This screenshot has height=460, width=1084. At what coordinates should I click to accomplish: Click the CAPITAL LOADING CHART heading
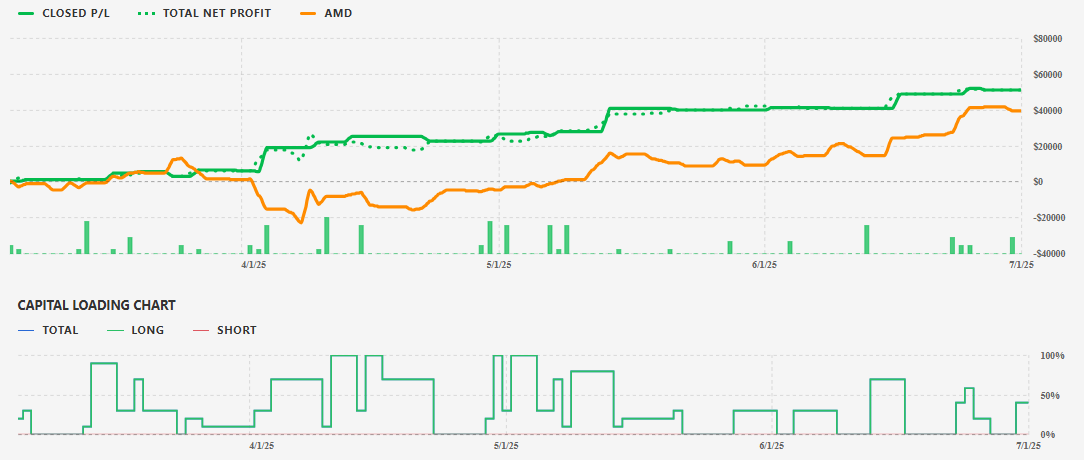point(96,305)
